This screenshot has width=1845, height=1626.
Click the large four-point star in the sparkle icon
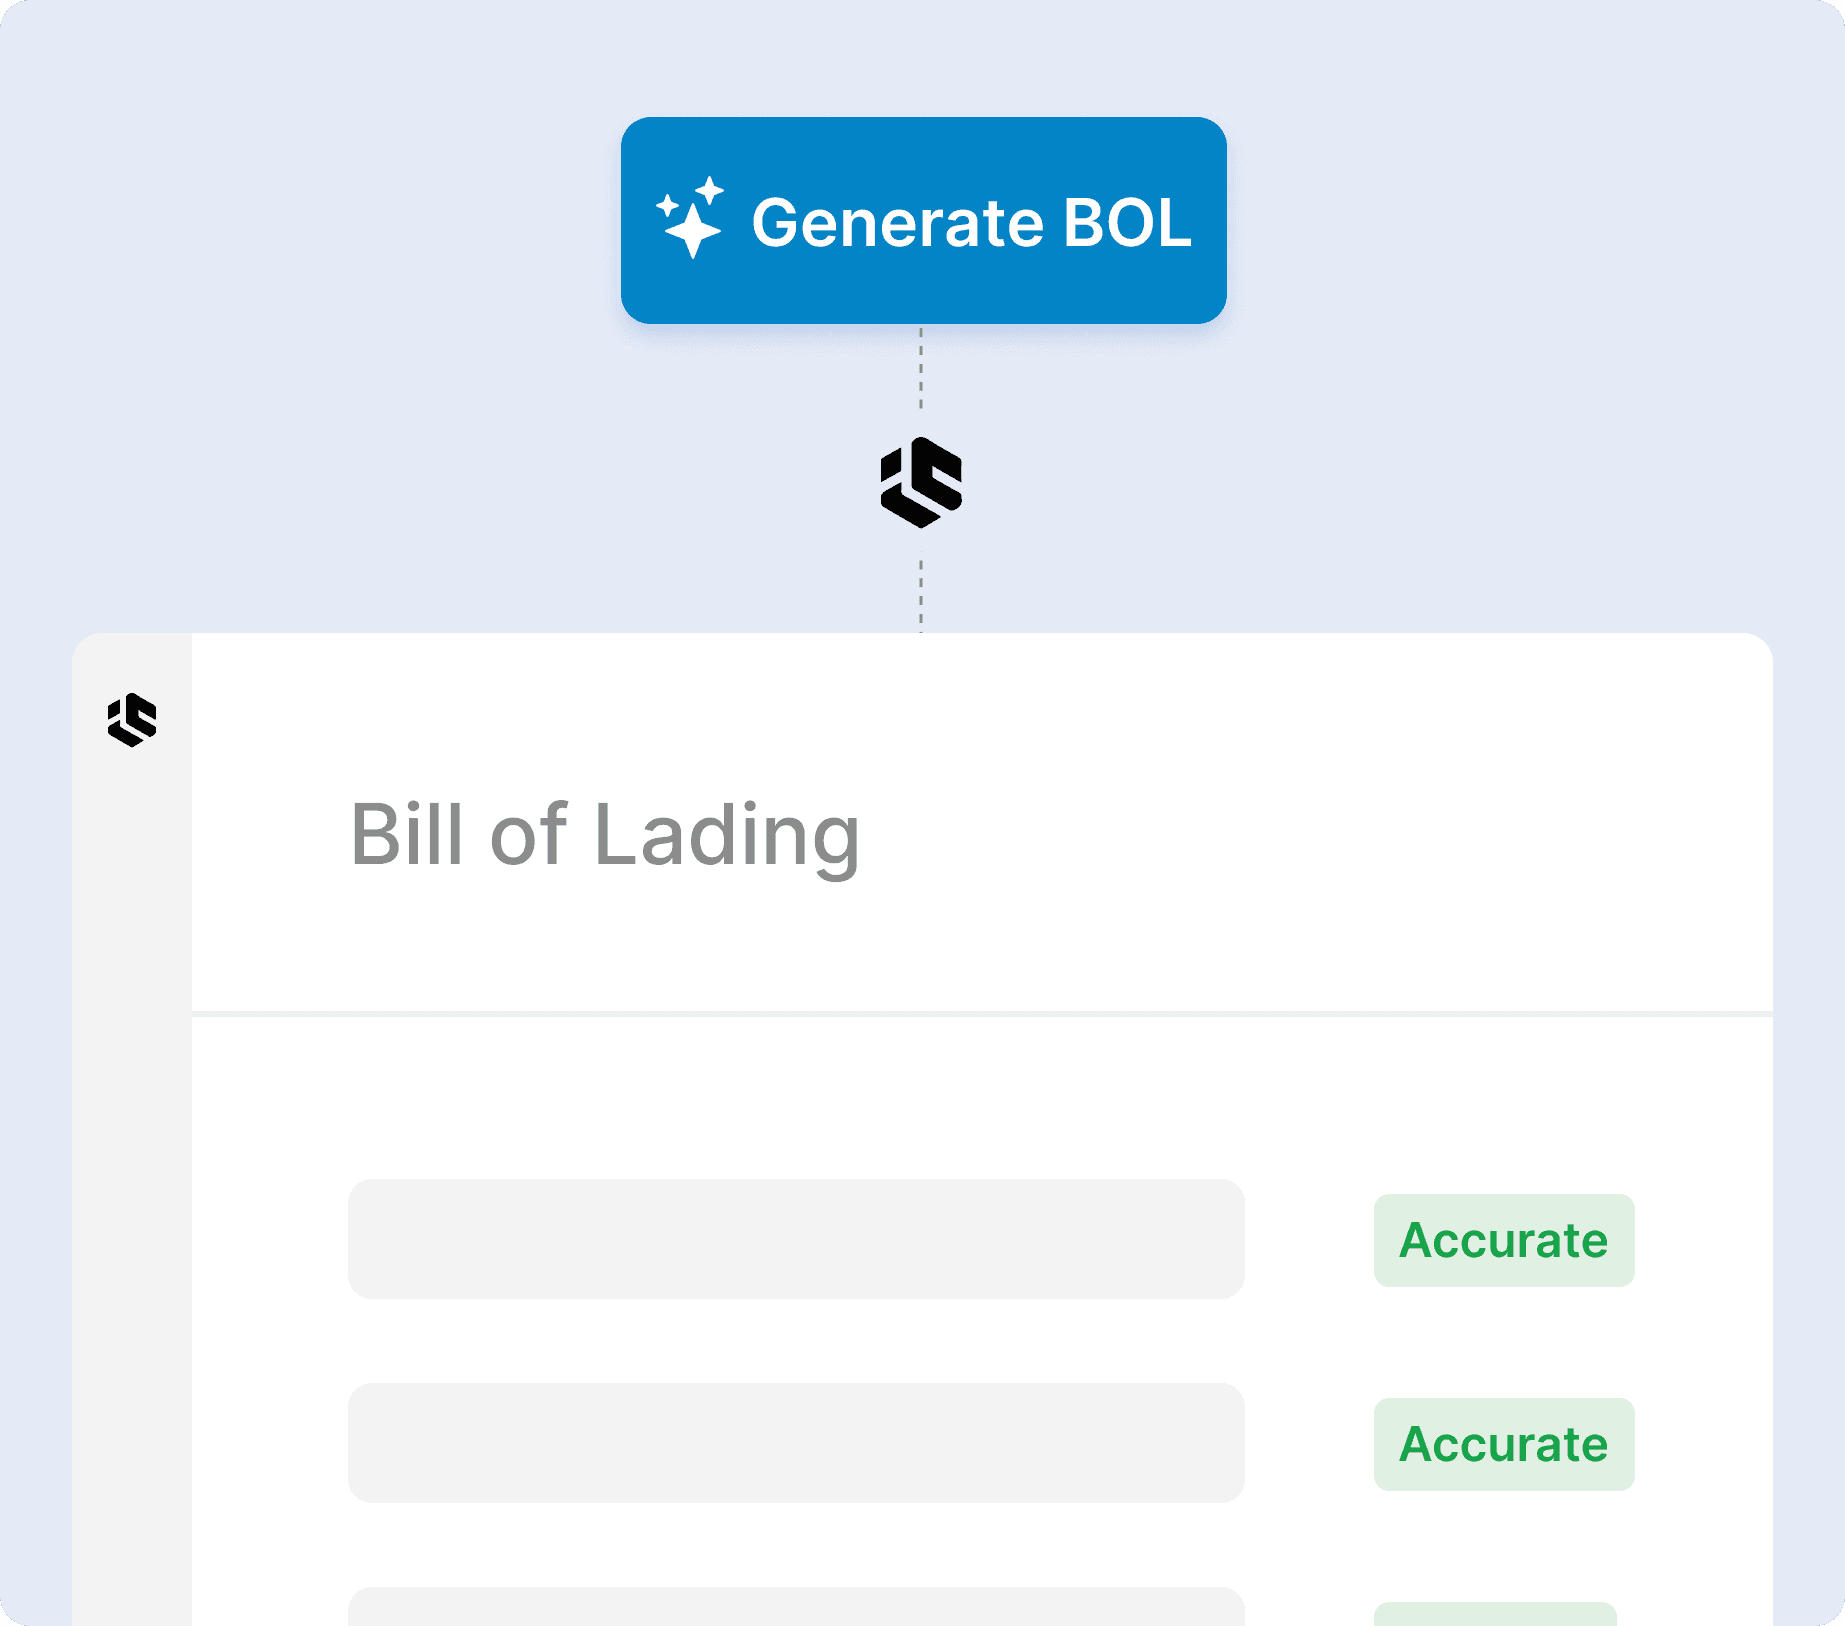click(x=692, y=230)
